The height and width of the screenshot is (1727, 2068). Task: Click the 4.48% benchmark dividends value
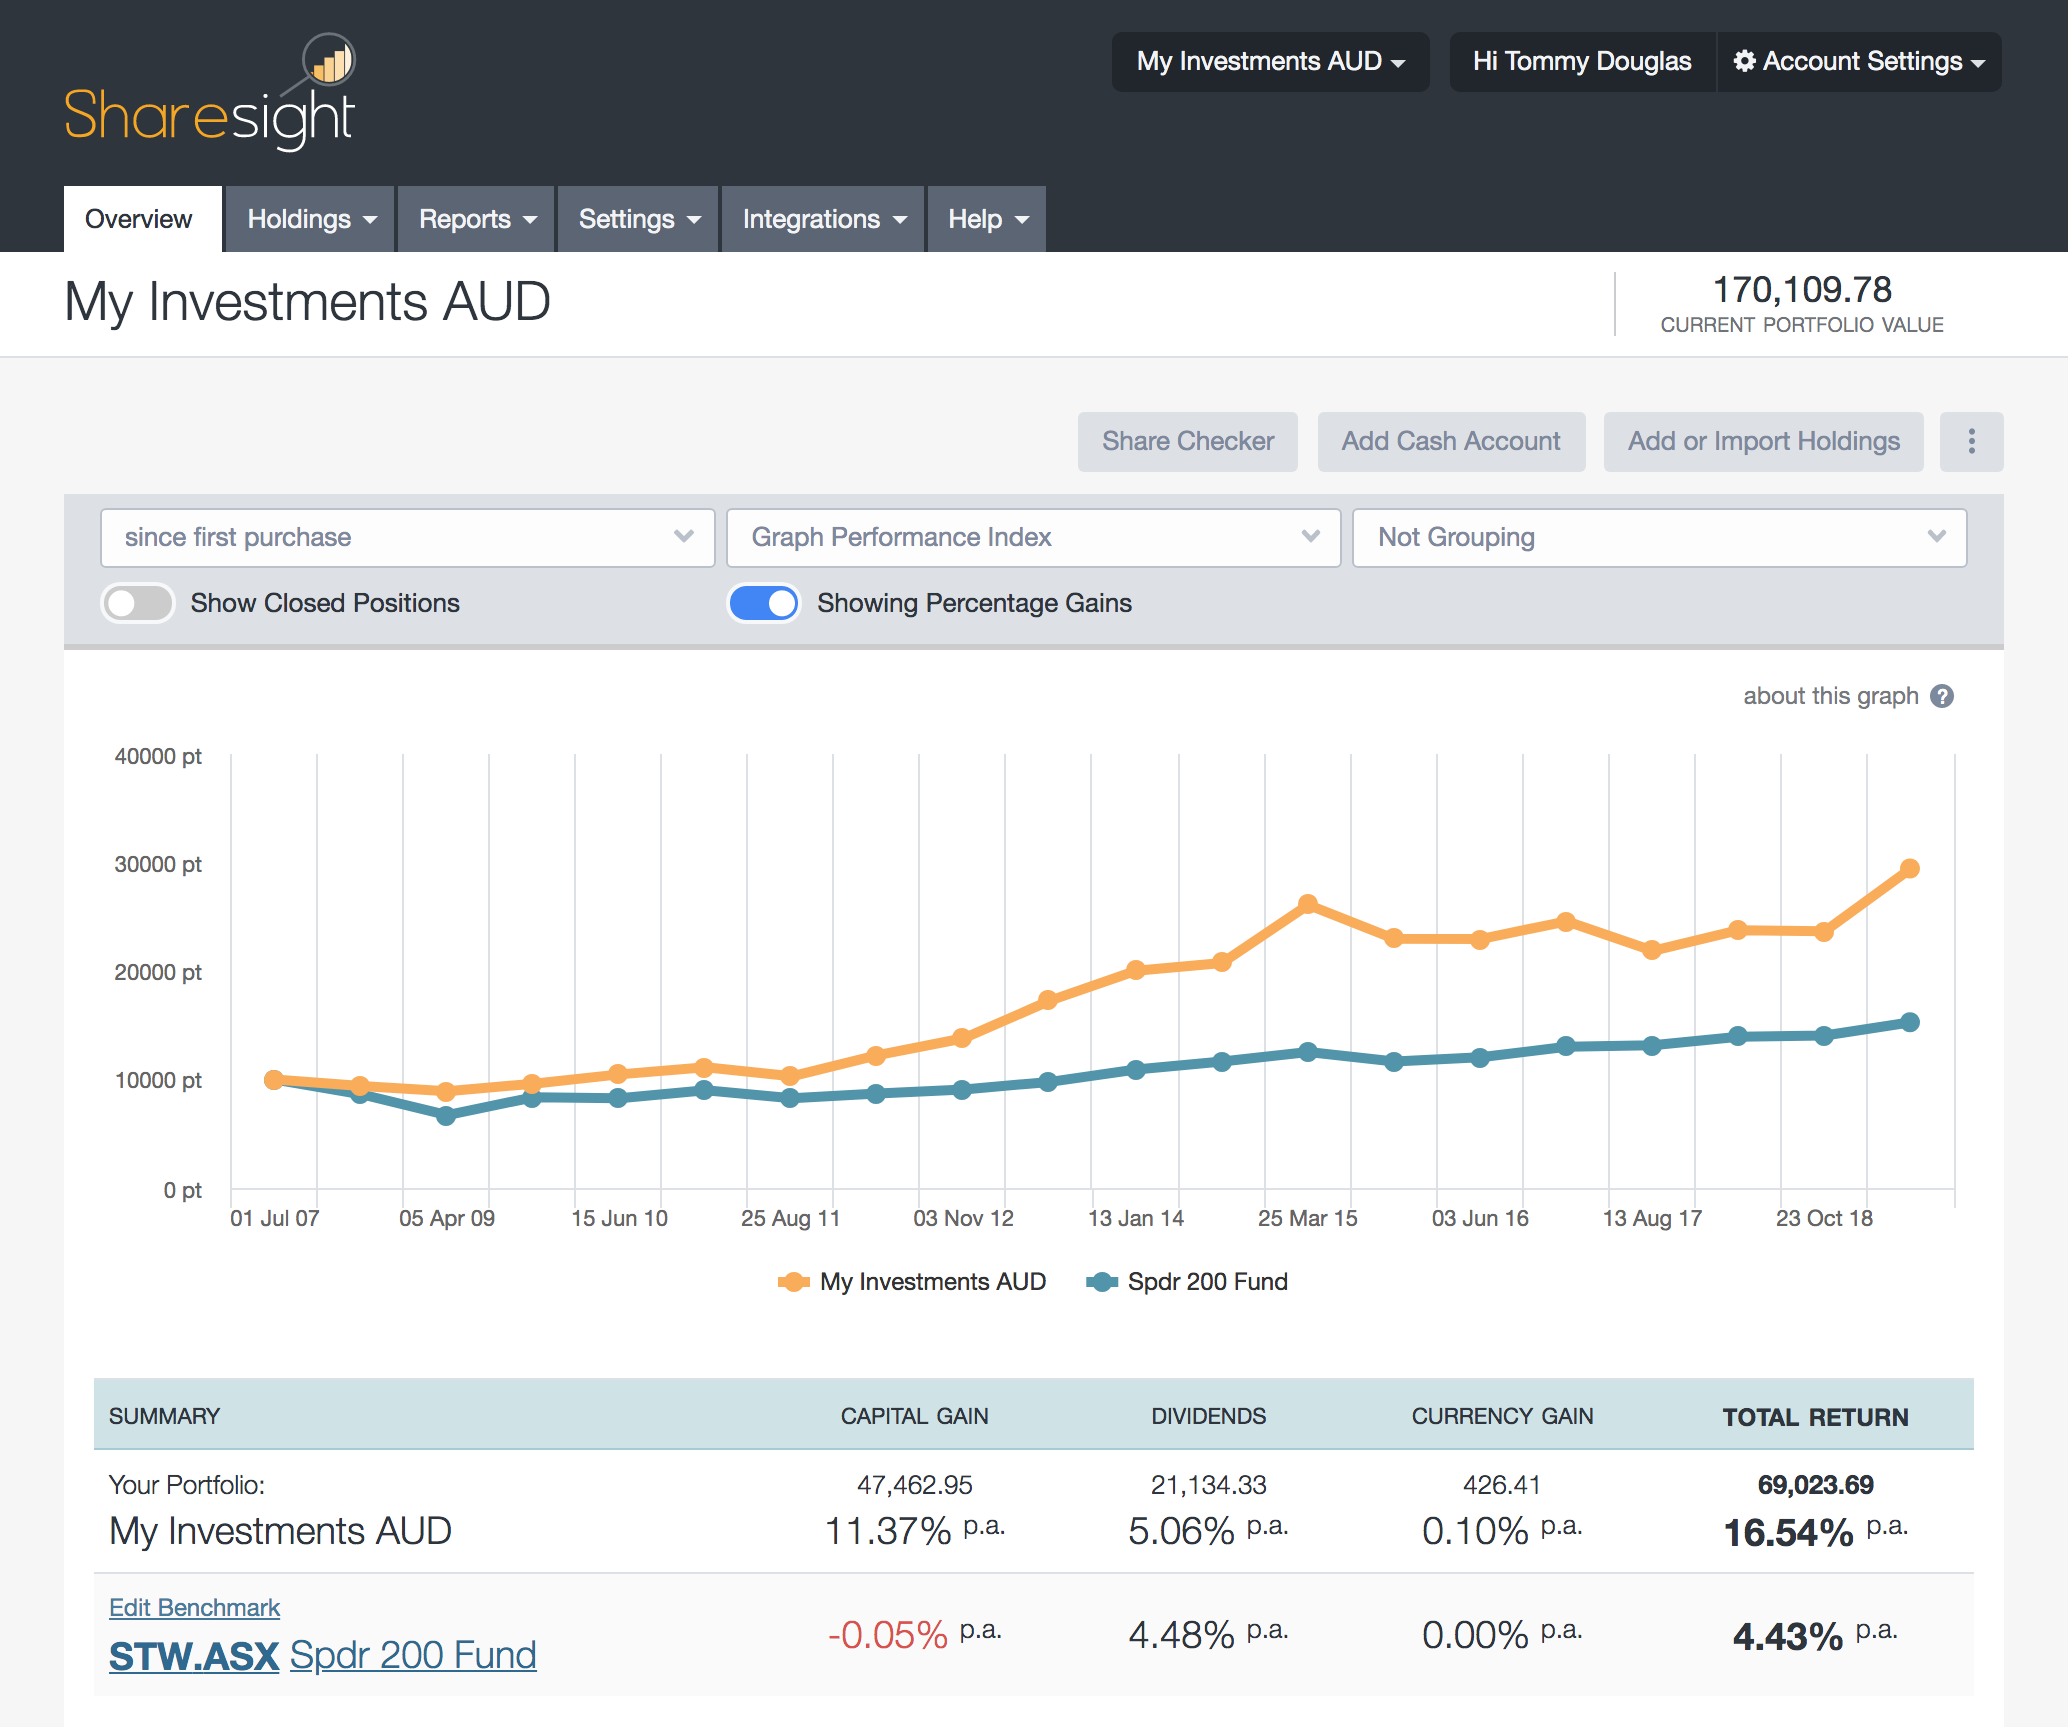(1181, 1636)
